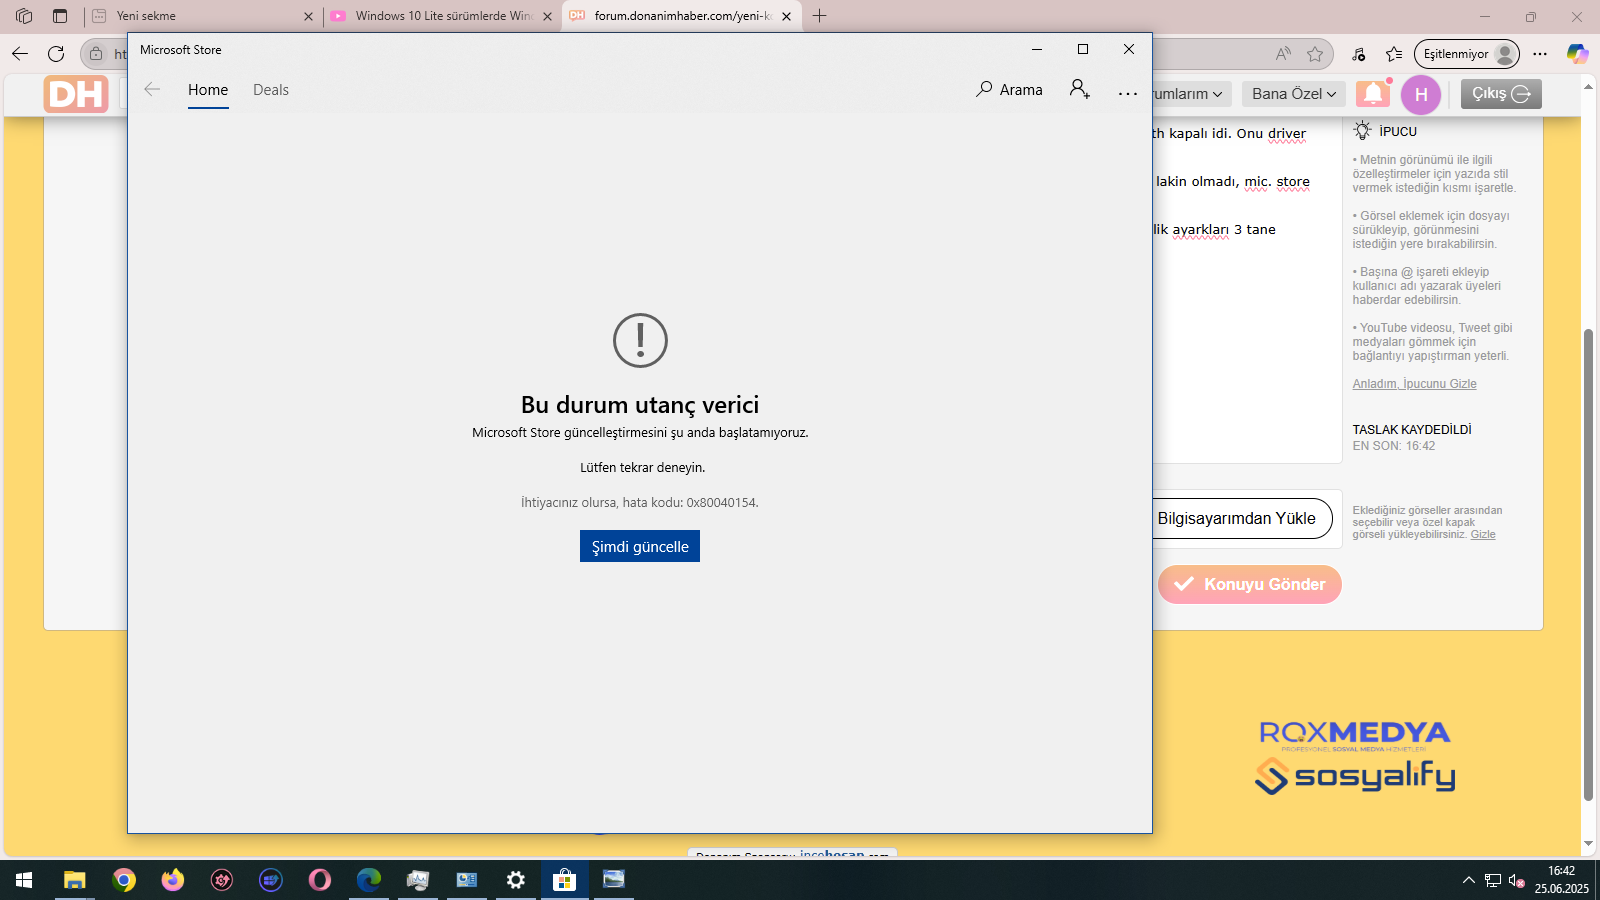Switch to the Deals tab
Image resolution: width=1600 pixels, height=900 pixels.
pos(271,90)
